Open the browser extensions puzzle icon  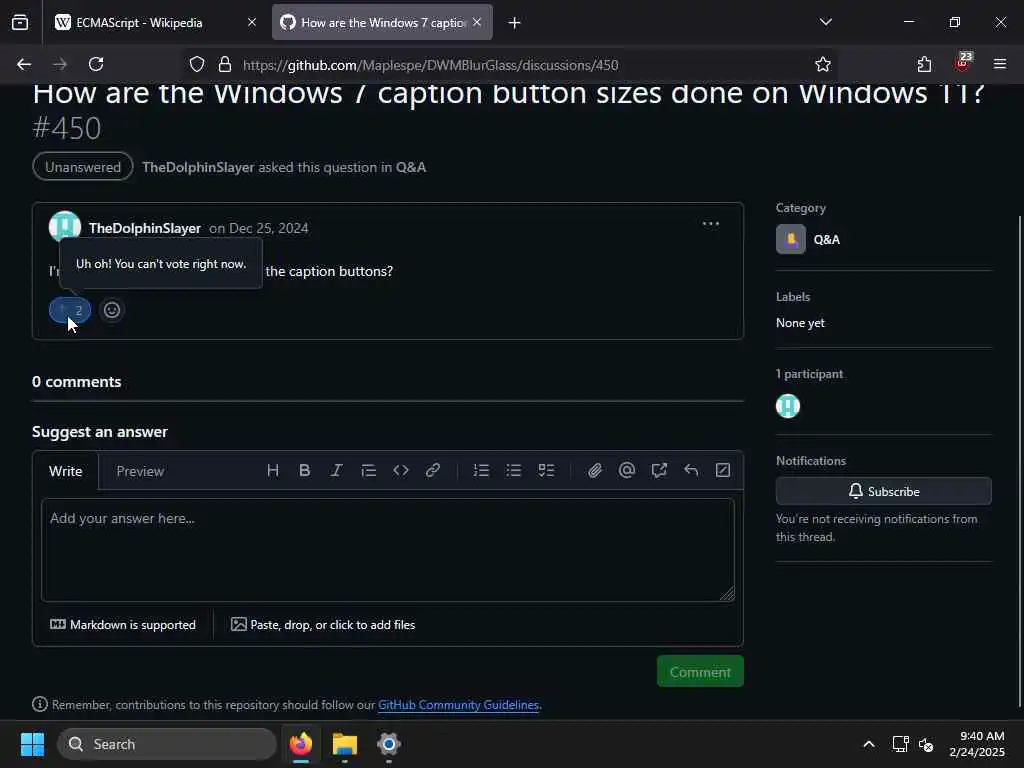tap(924, 64)
